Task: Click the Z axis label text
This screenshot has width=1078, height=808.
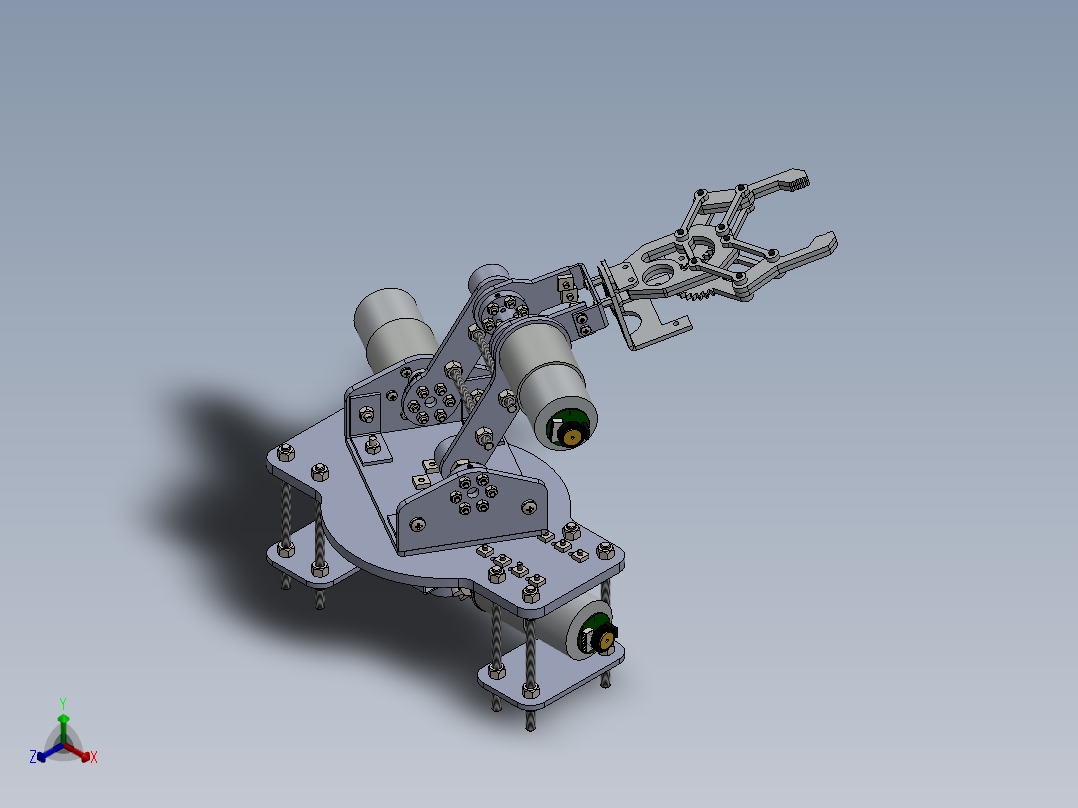Action: point(32,755)
